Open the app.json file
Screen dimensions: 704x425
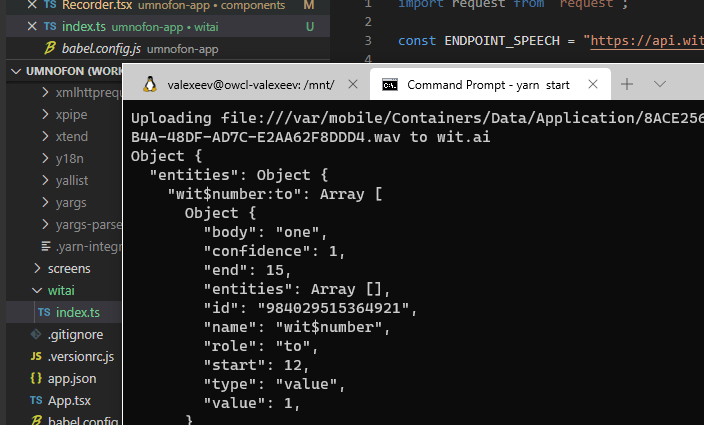(x=72, y=378)
